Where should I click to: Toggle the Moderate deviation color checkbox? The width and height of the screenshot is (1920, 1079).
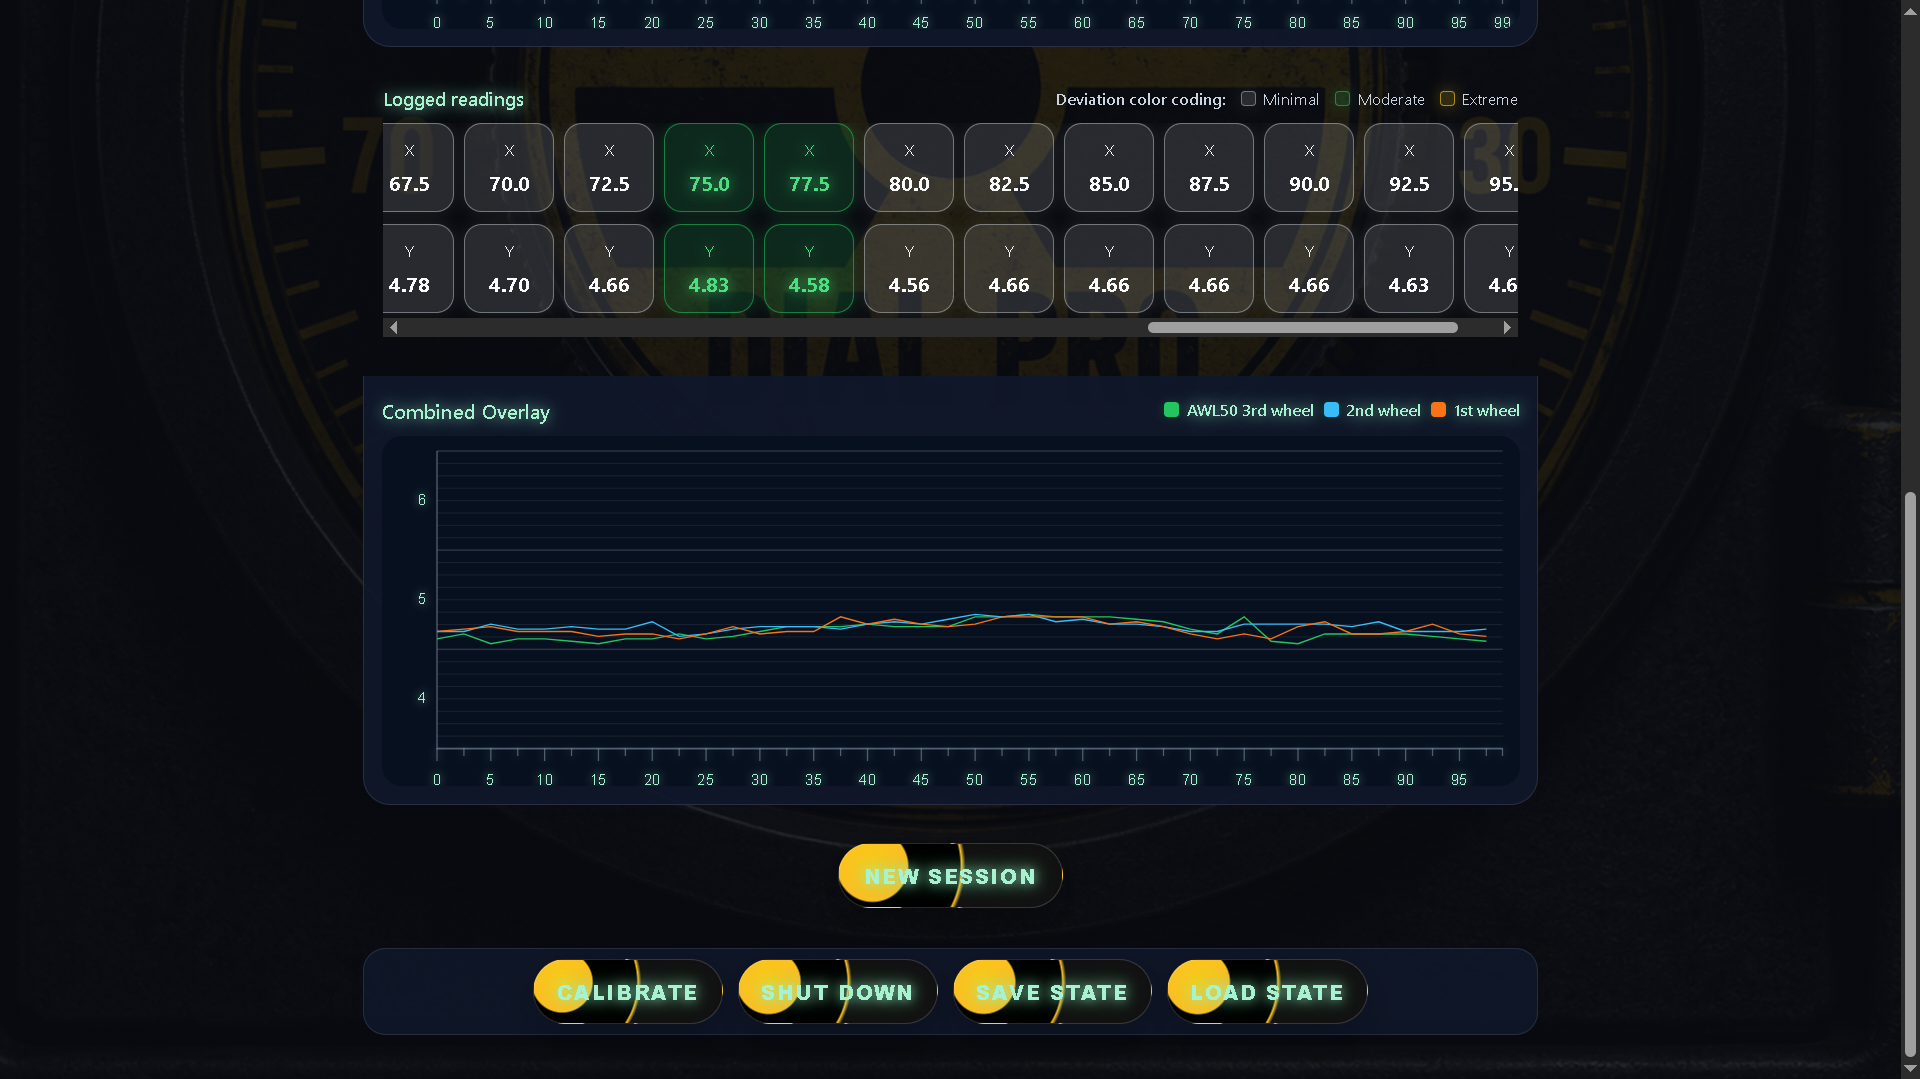1342,99
